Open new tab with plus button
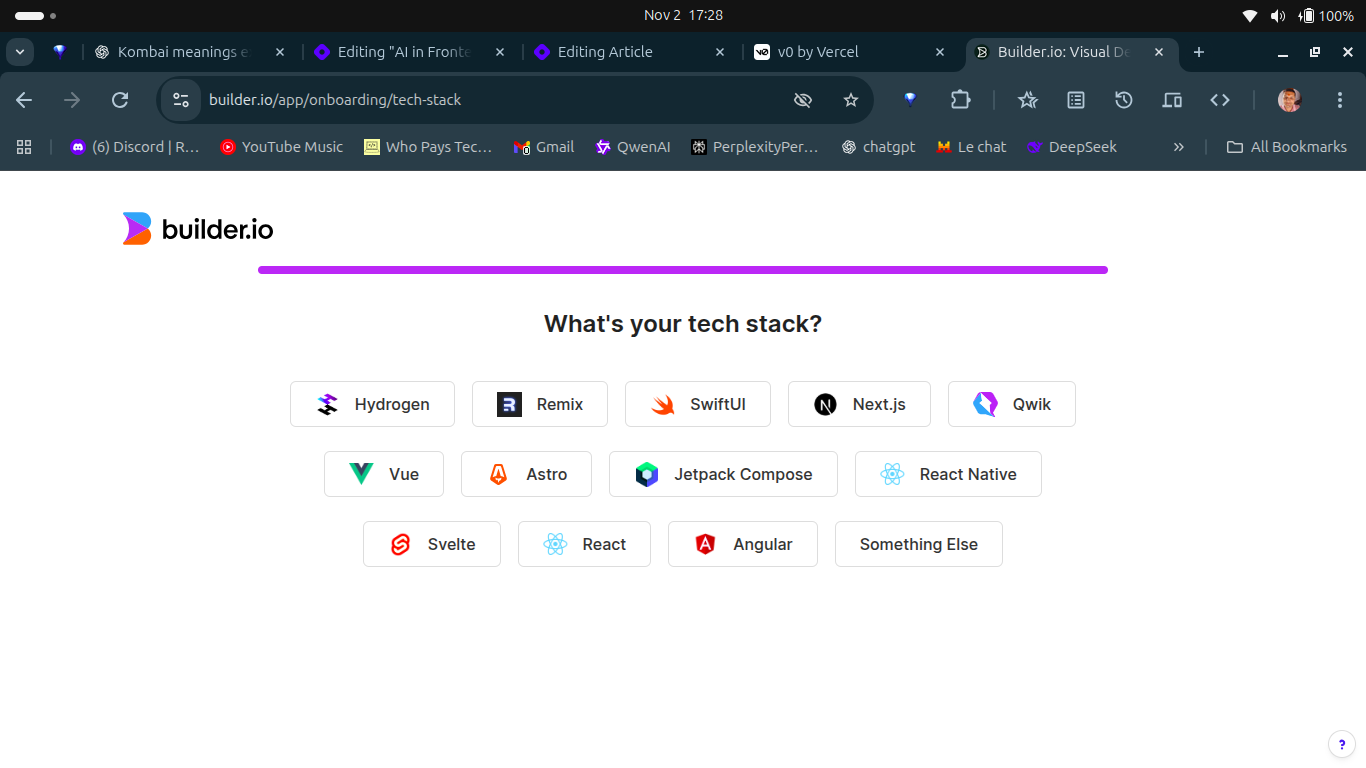 [x=1199, y=52]
